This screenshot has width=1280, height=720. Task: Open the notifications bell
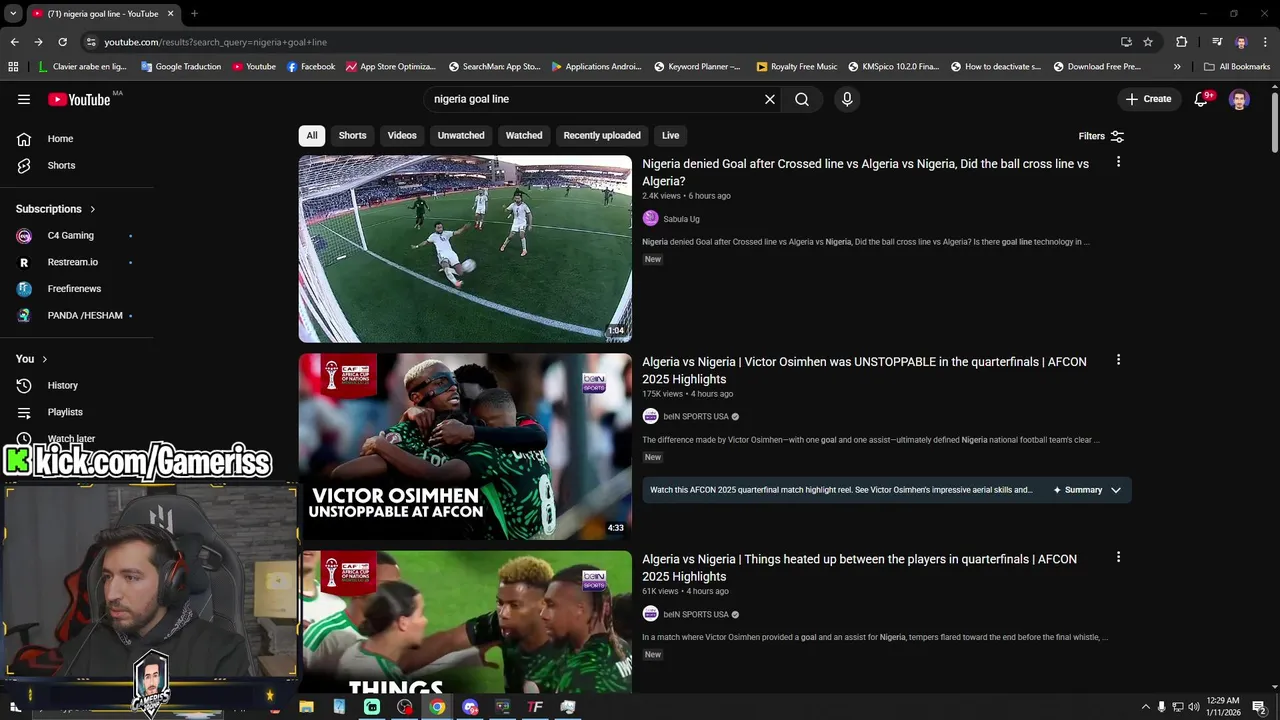[1202, 99]
